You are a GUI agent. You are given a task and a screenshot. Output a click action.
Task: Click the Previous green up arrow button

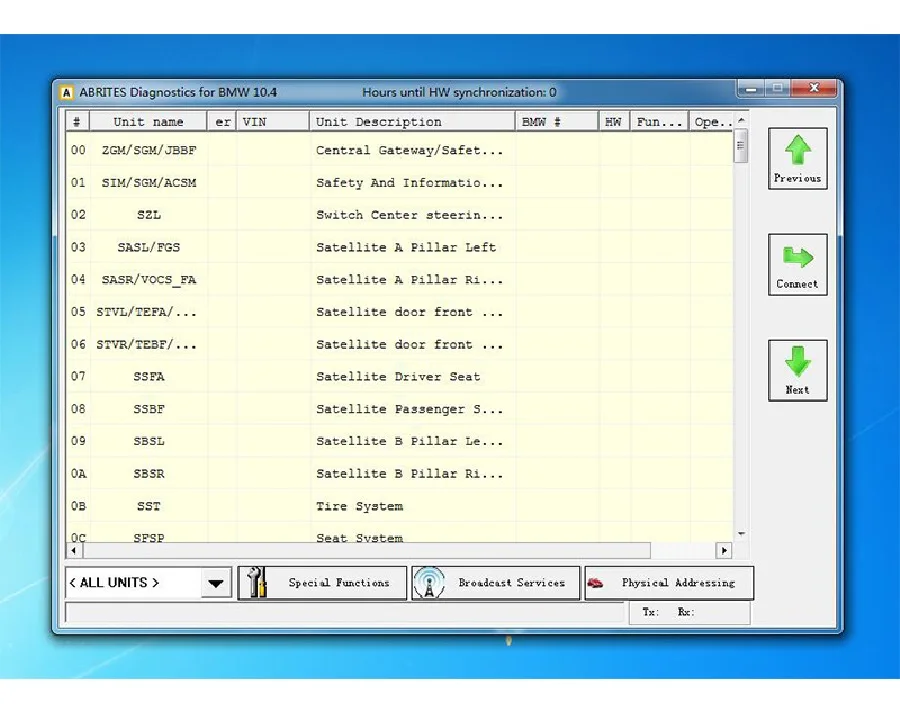797,158
